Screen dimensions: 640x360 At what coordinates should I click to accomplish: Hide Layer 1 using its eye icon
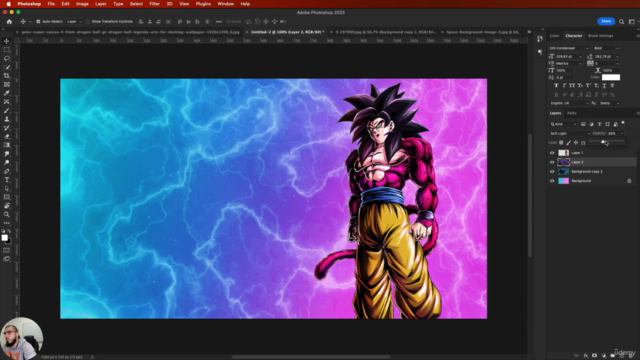552,153
